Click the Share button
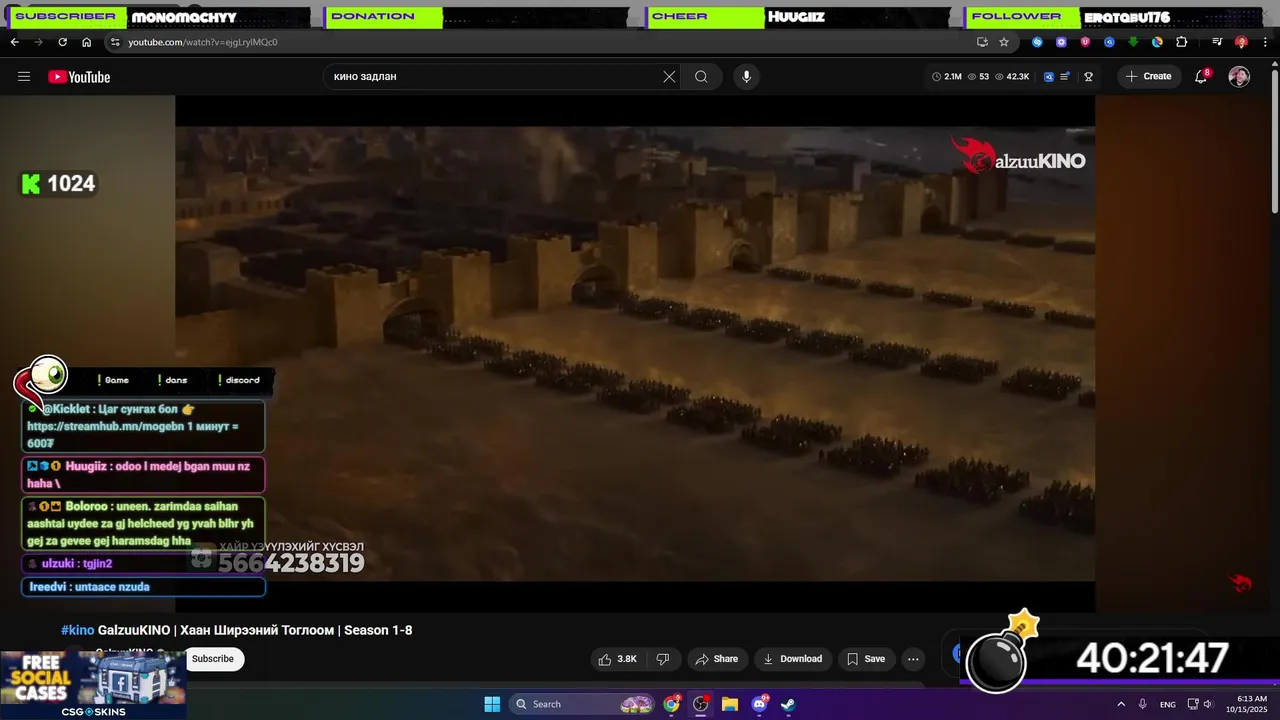This screenshot has width=1280, height=720. [716, 659]
